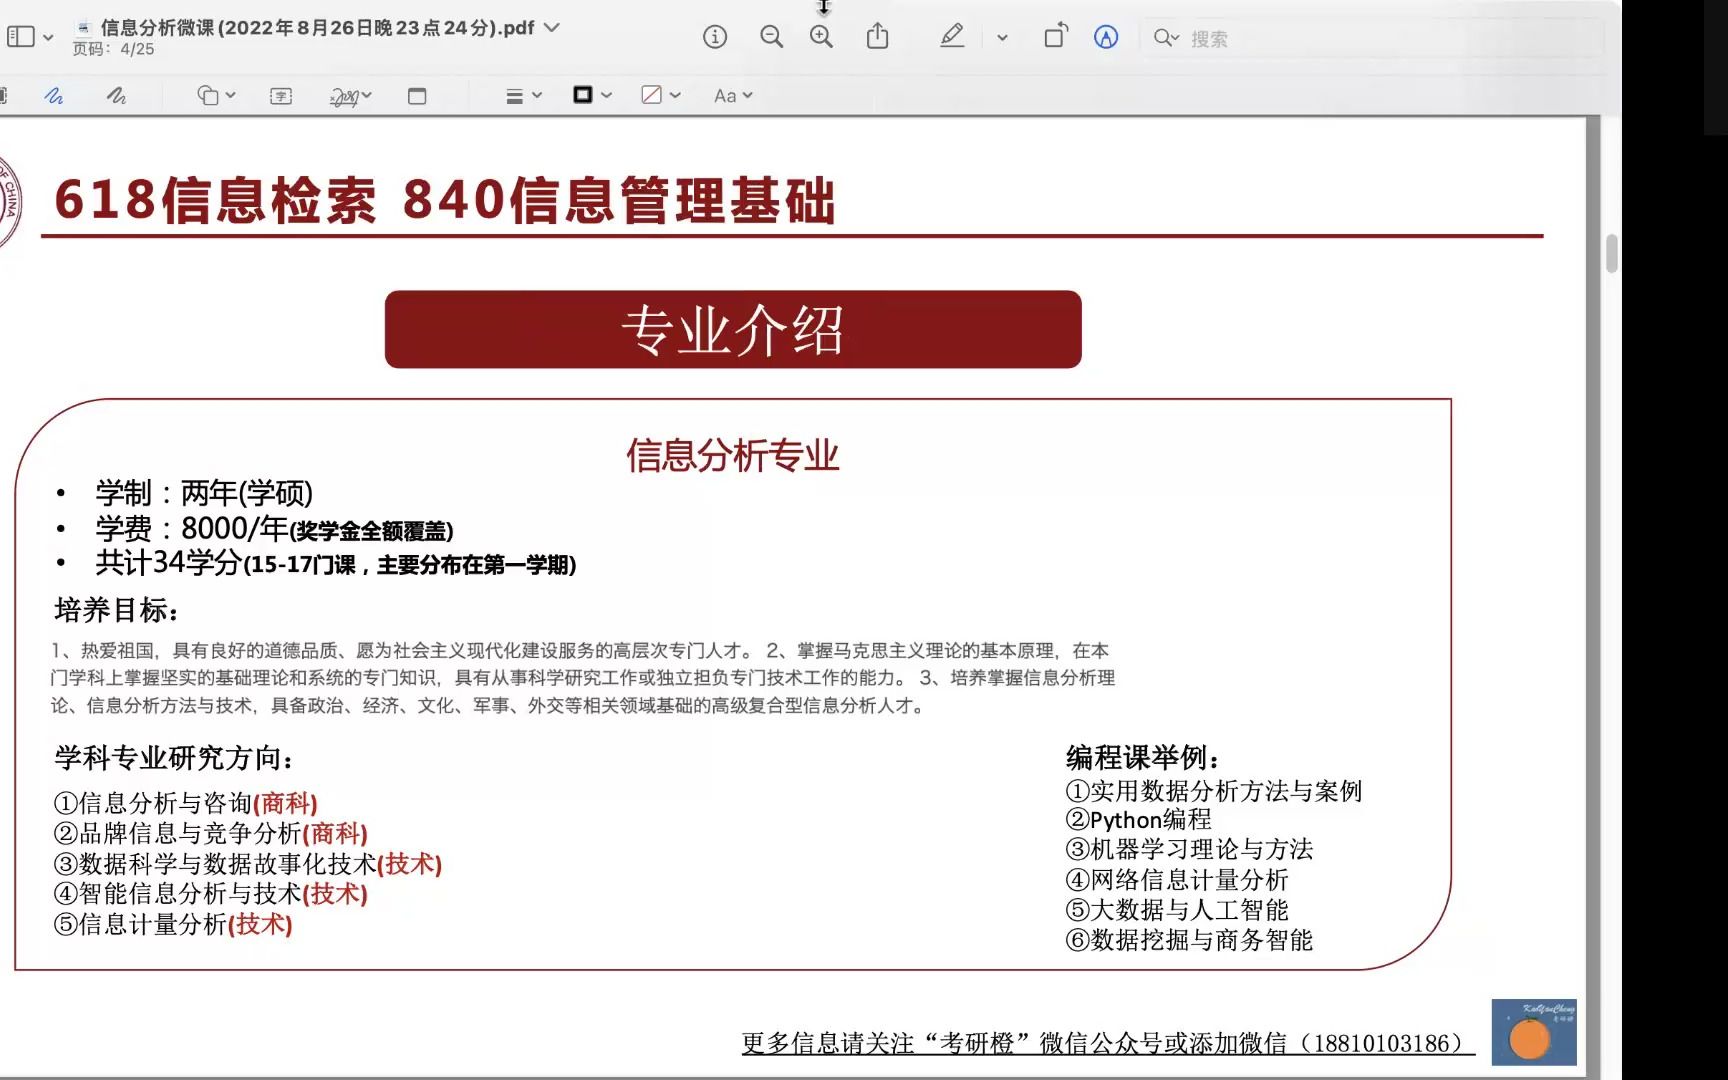Show document info with the Inspector icon
Image resolution: width=1728 pixels, height=1080 pixels.
[x=714, y=35]
